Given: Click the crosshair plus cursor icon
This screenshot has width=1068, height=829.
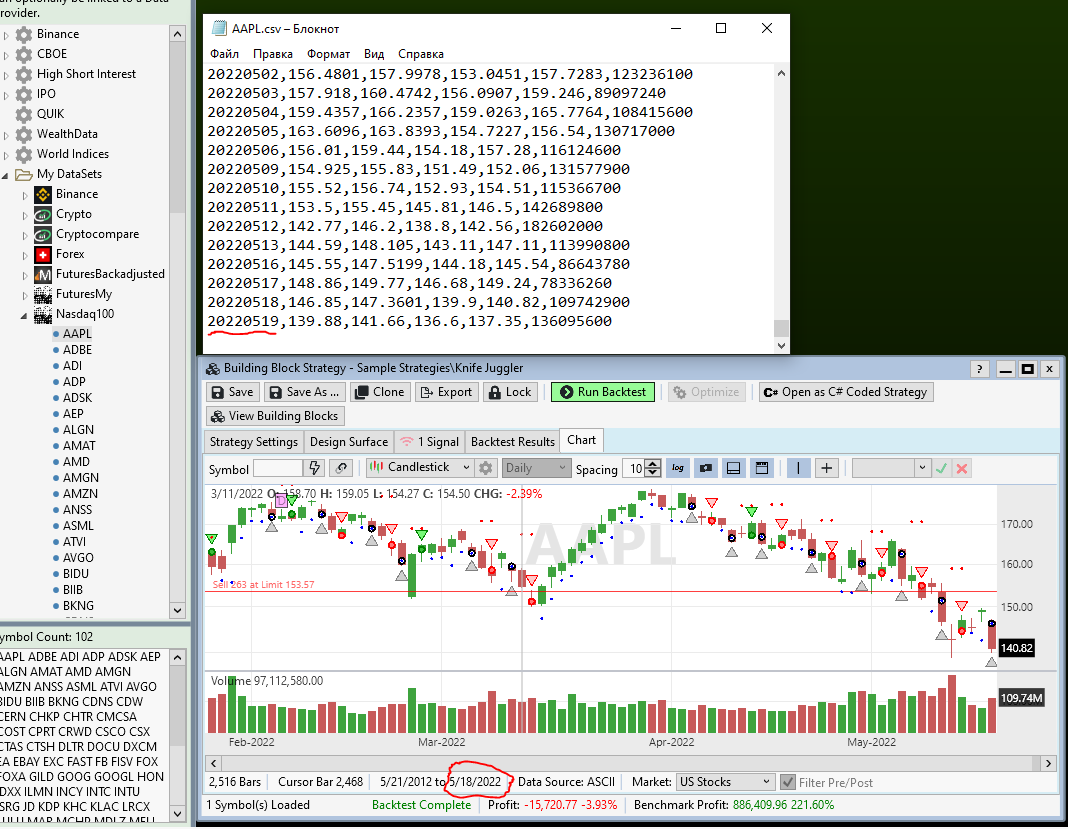Looking at the screenshot, I should tap(827, 468).
